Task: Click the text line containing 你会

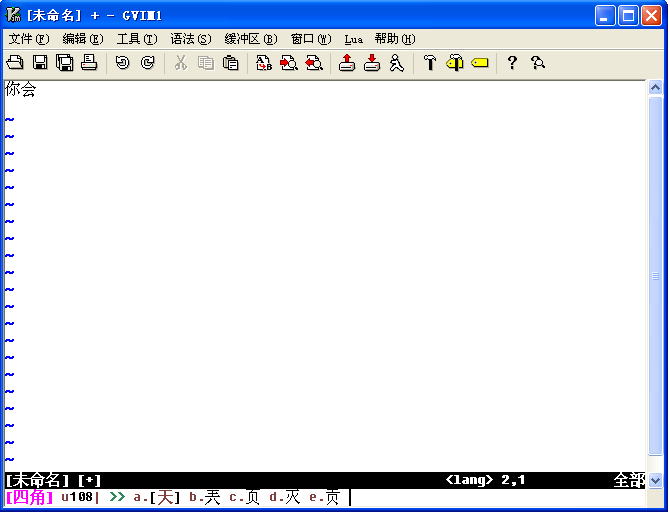Action: click(21, 89)
